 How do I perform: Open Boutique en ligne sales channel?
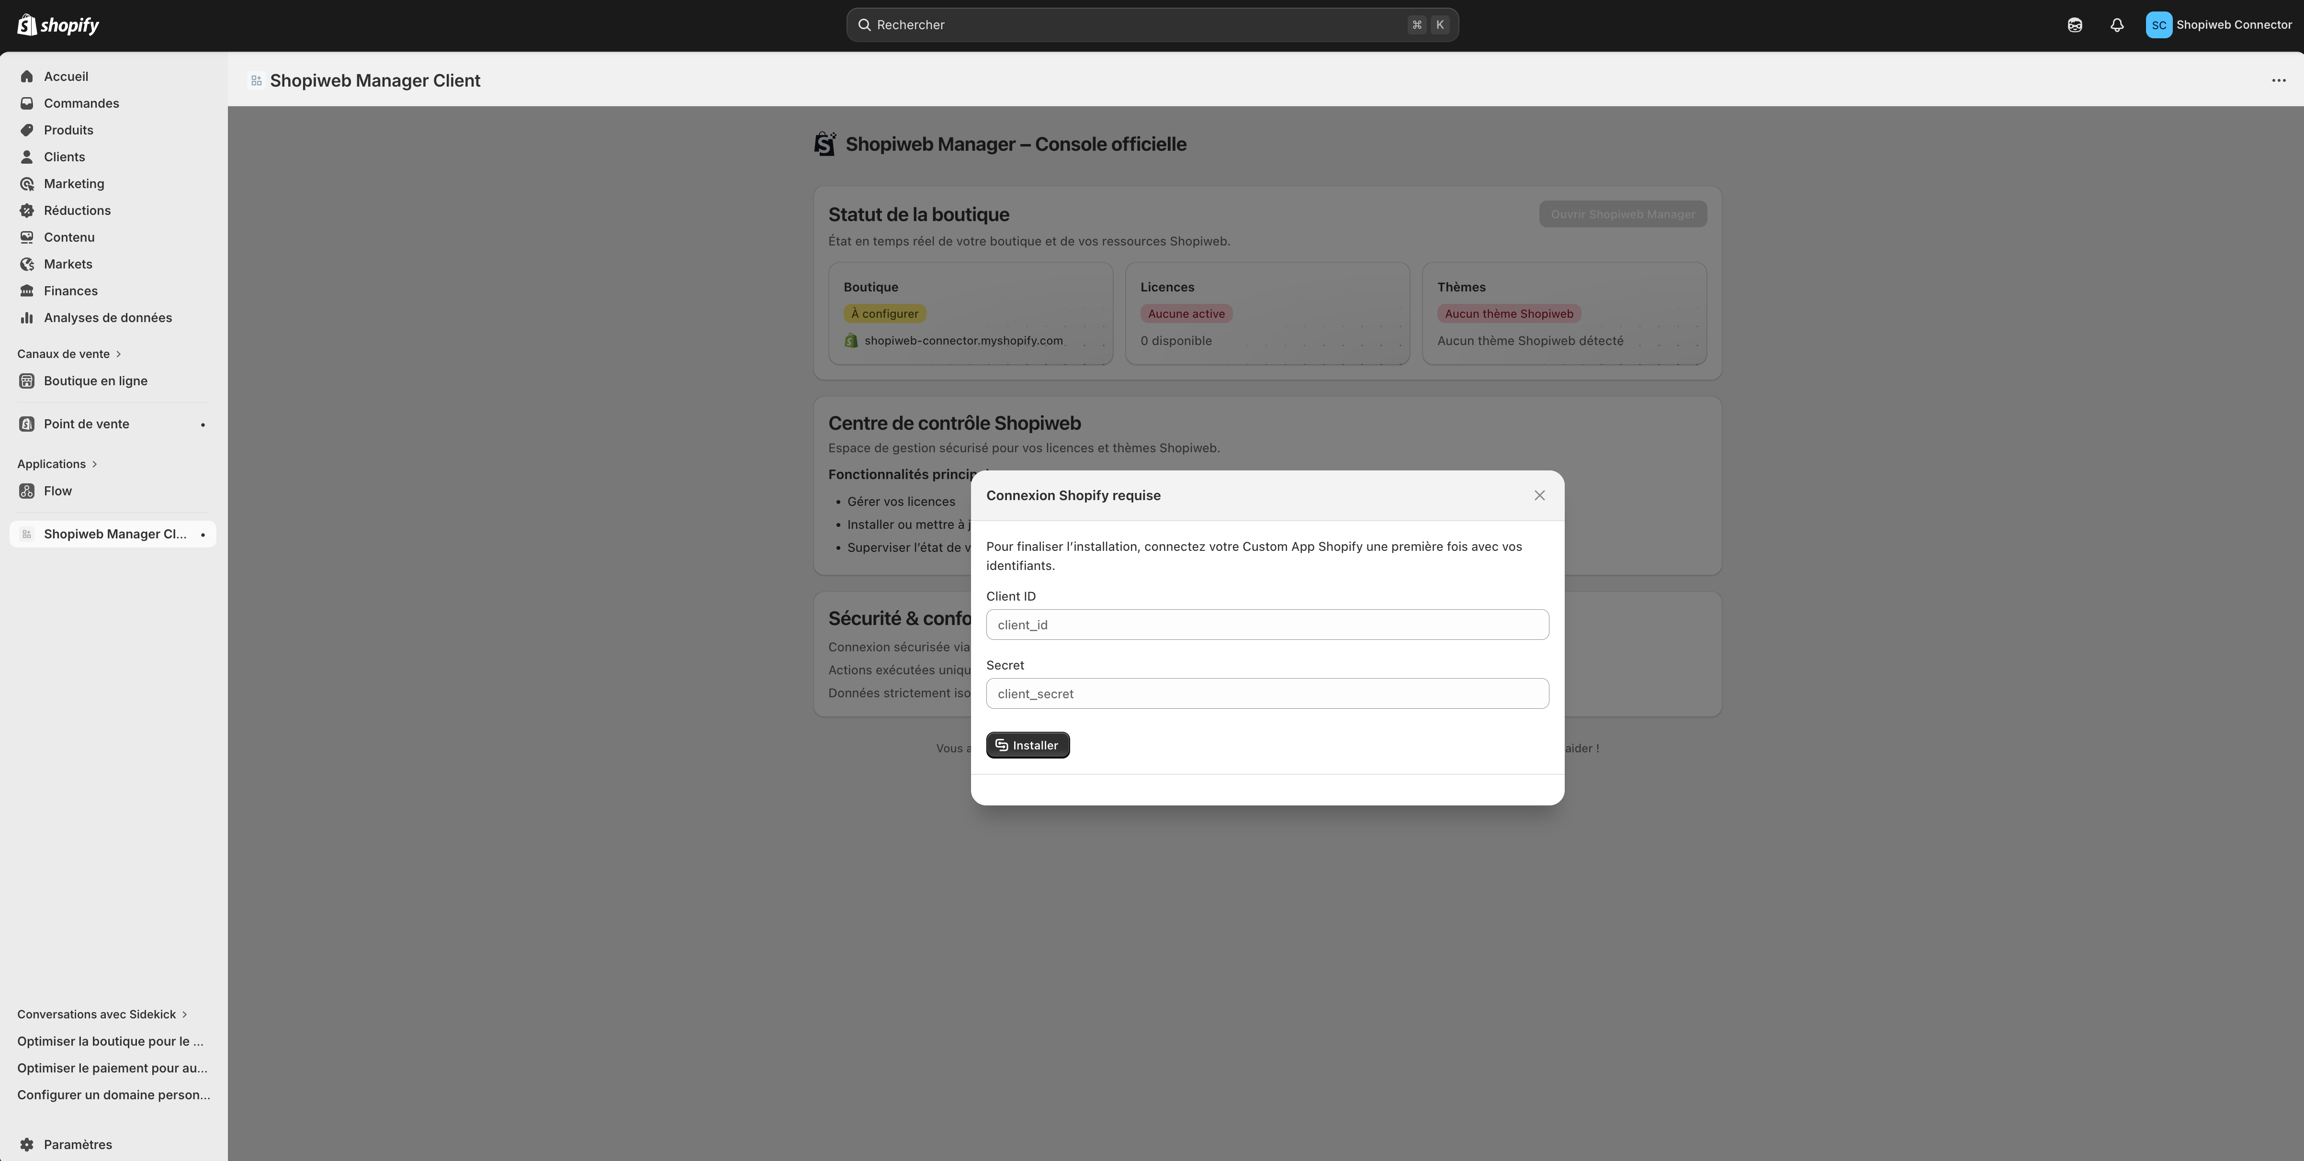95,381
